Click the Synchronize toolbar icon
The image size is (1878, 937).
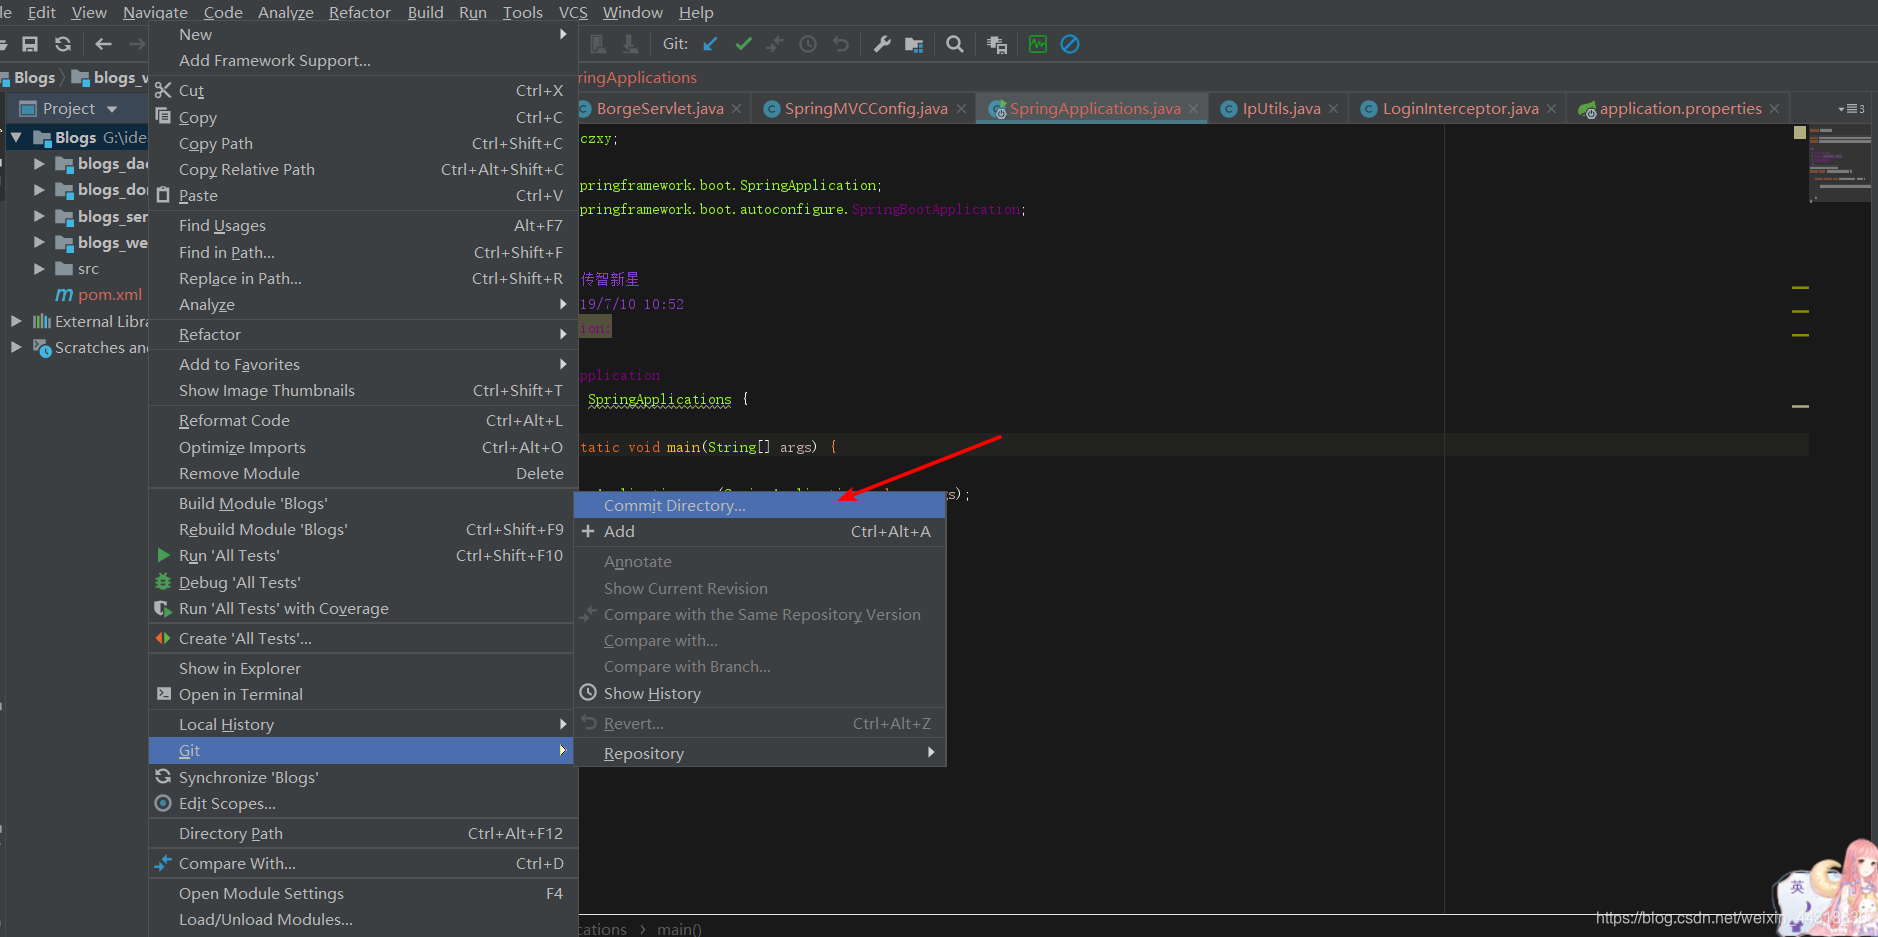pyautogui.click(x=63, y=44)
